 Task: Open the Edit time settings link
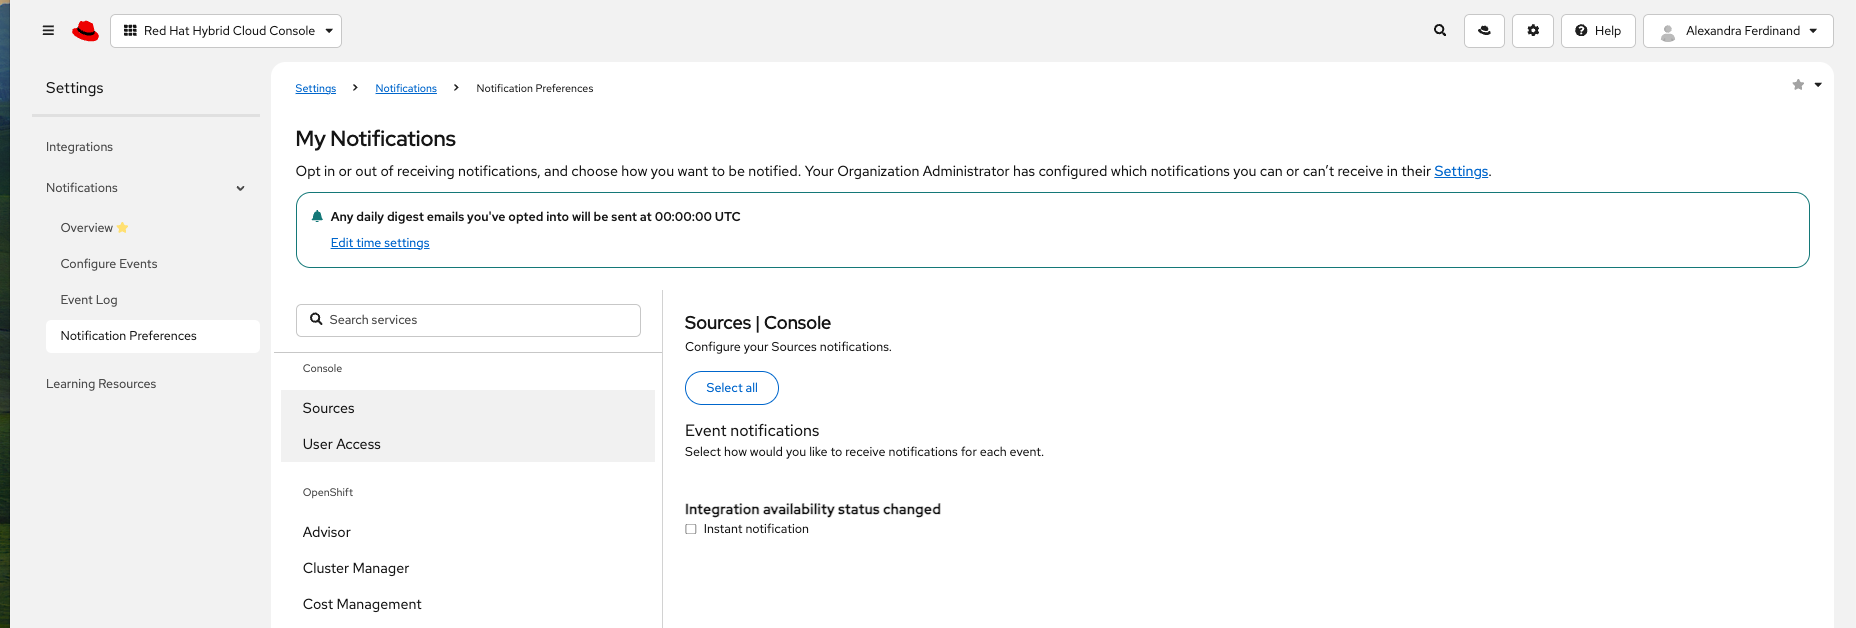point(380,243)
